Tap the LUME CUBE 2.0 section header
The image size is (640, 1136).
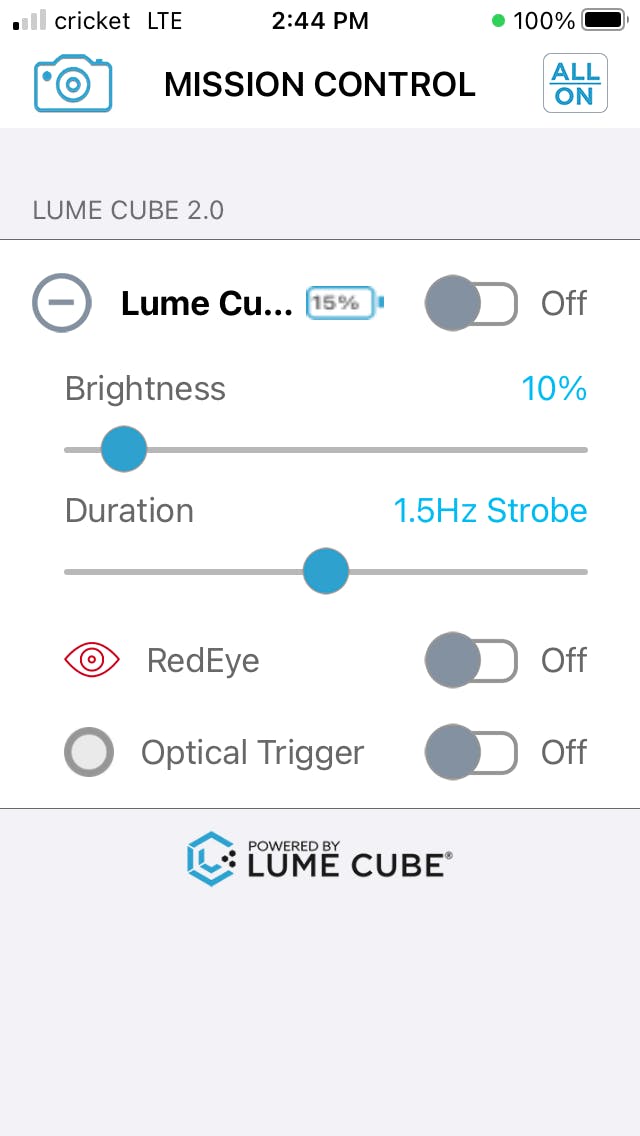click(x=128, y=211)
